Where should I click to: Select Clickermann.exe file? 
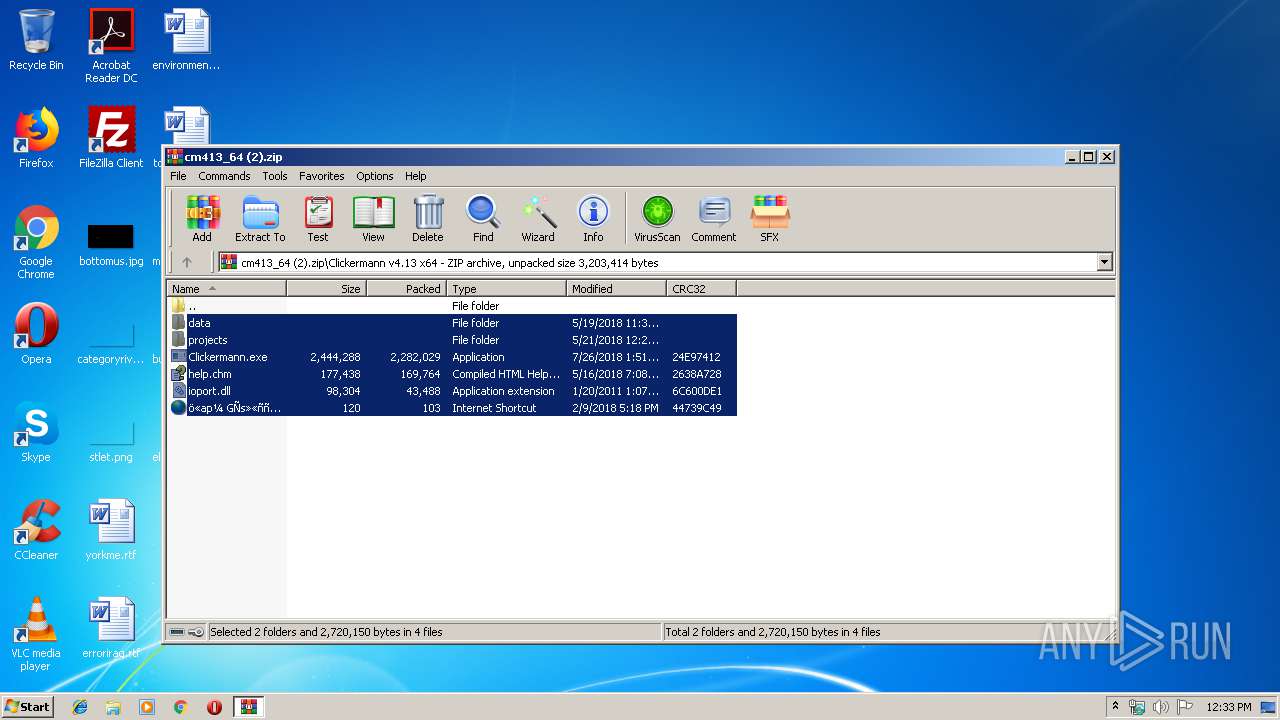click(452, 357)
